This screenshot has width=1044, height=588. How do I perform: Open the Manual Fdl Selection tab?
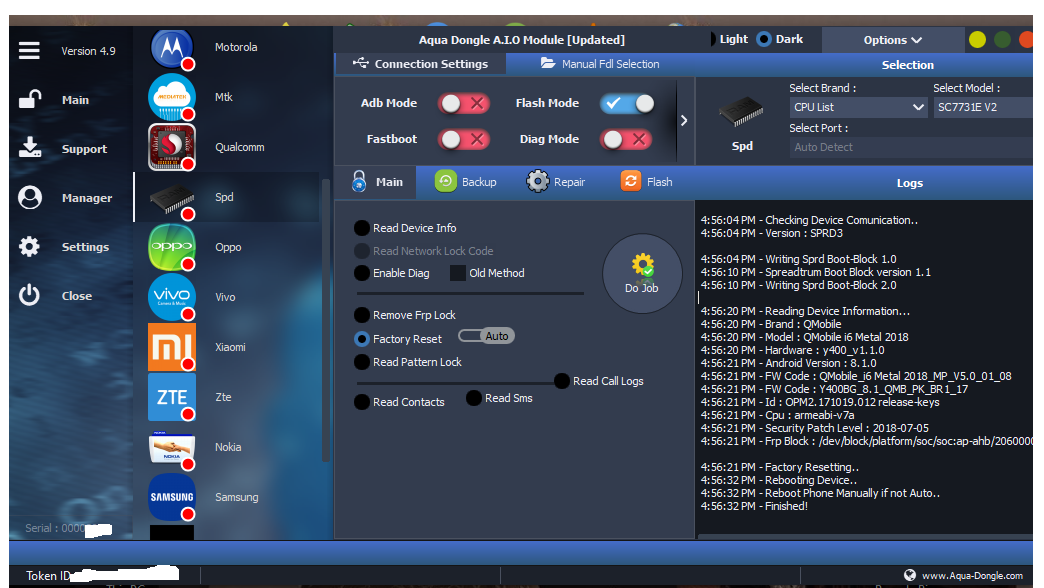point(600,64)
